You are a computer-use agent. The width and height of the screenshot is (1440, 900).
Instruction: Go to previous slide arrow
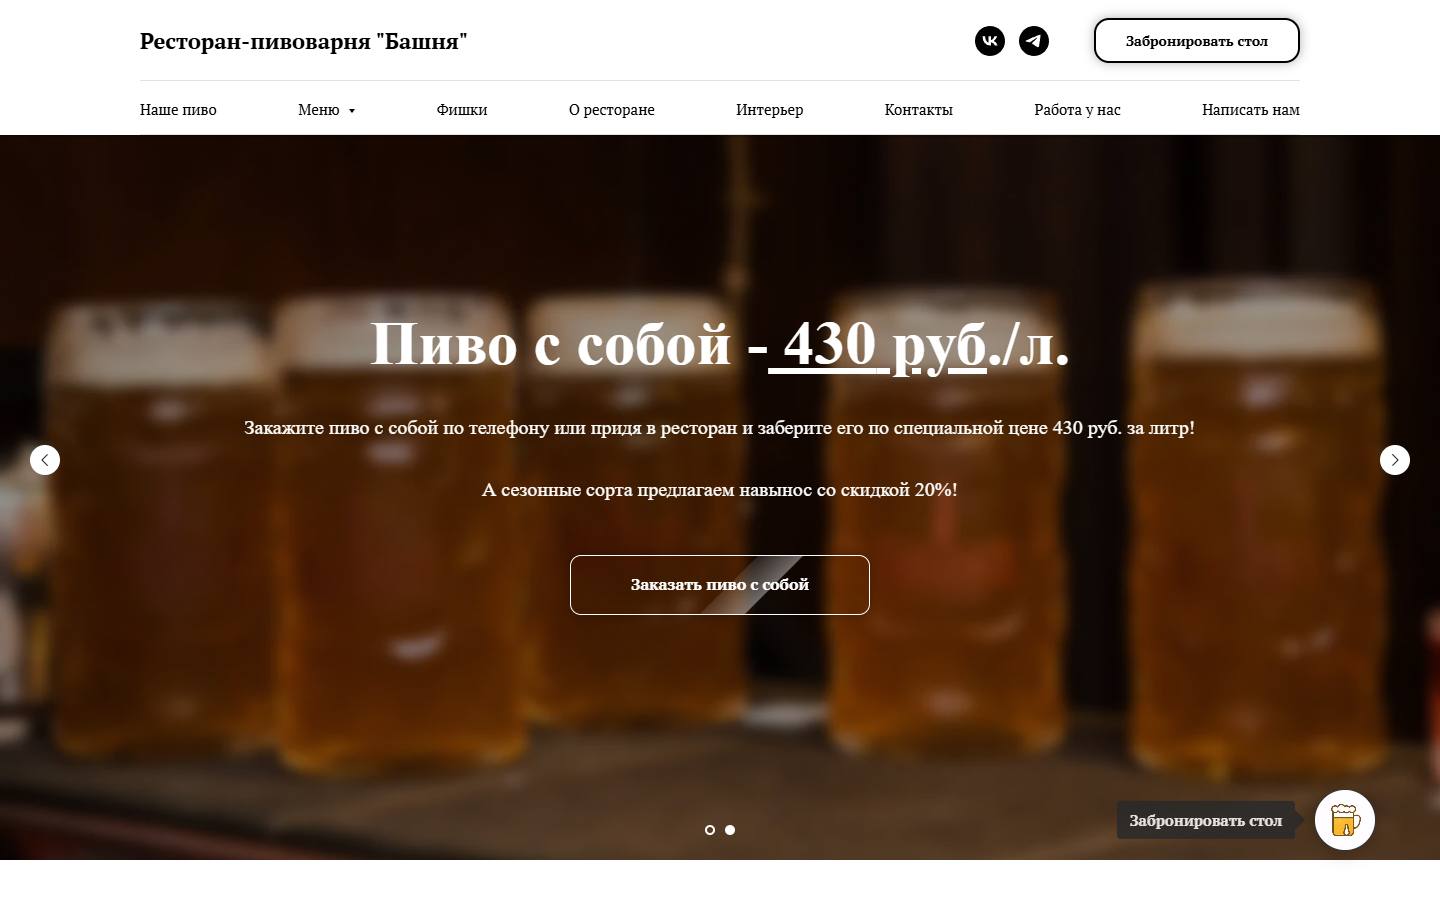click(45, 460)
